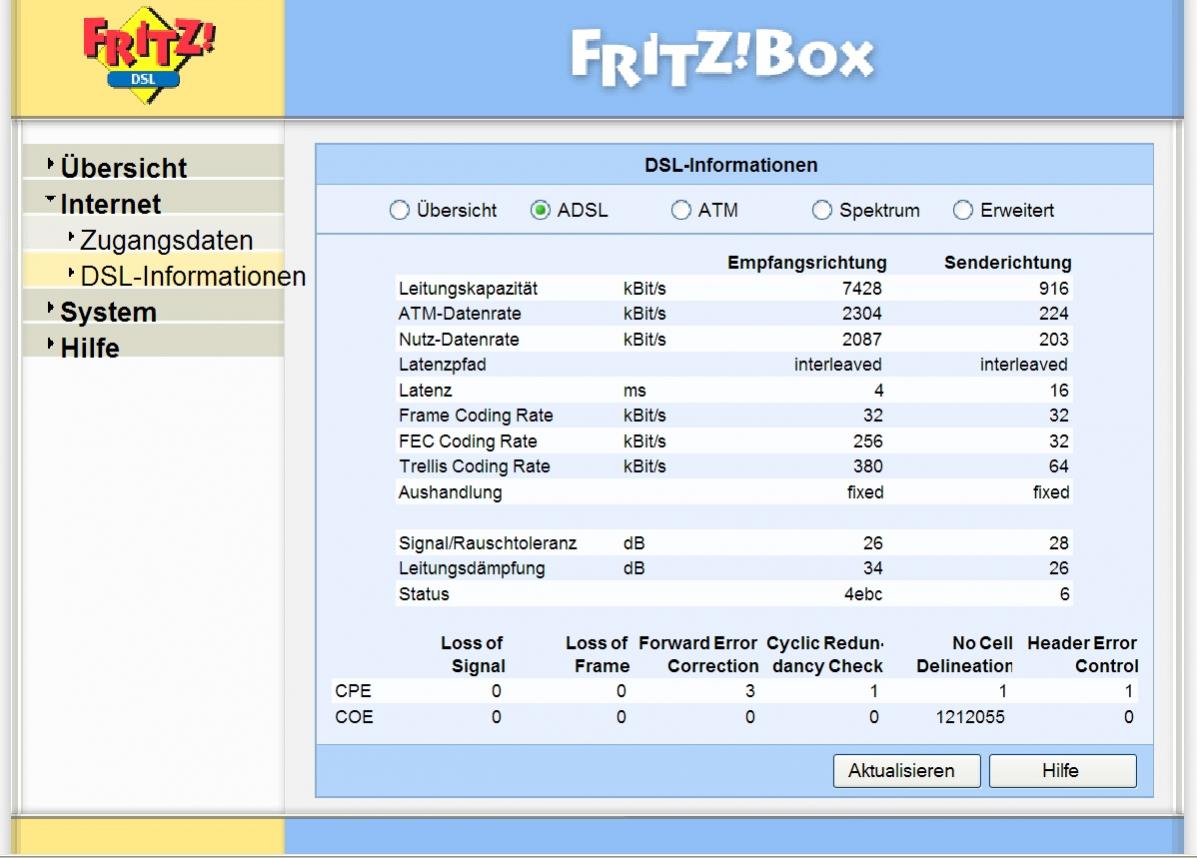Open Übersicht in the sidebar
This screenshot has height=858, width=1197.
(x=124, y=167)
